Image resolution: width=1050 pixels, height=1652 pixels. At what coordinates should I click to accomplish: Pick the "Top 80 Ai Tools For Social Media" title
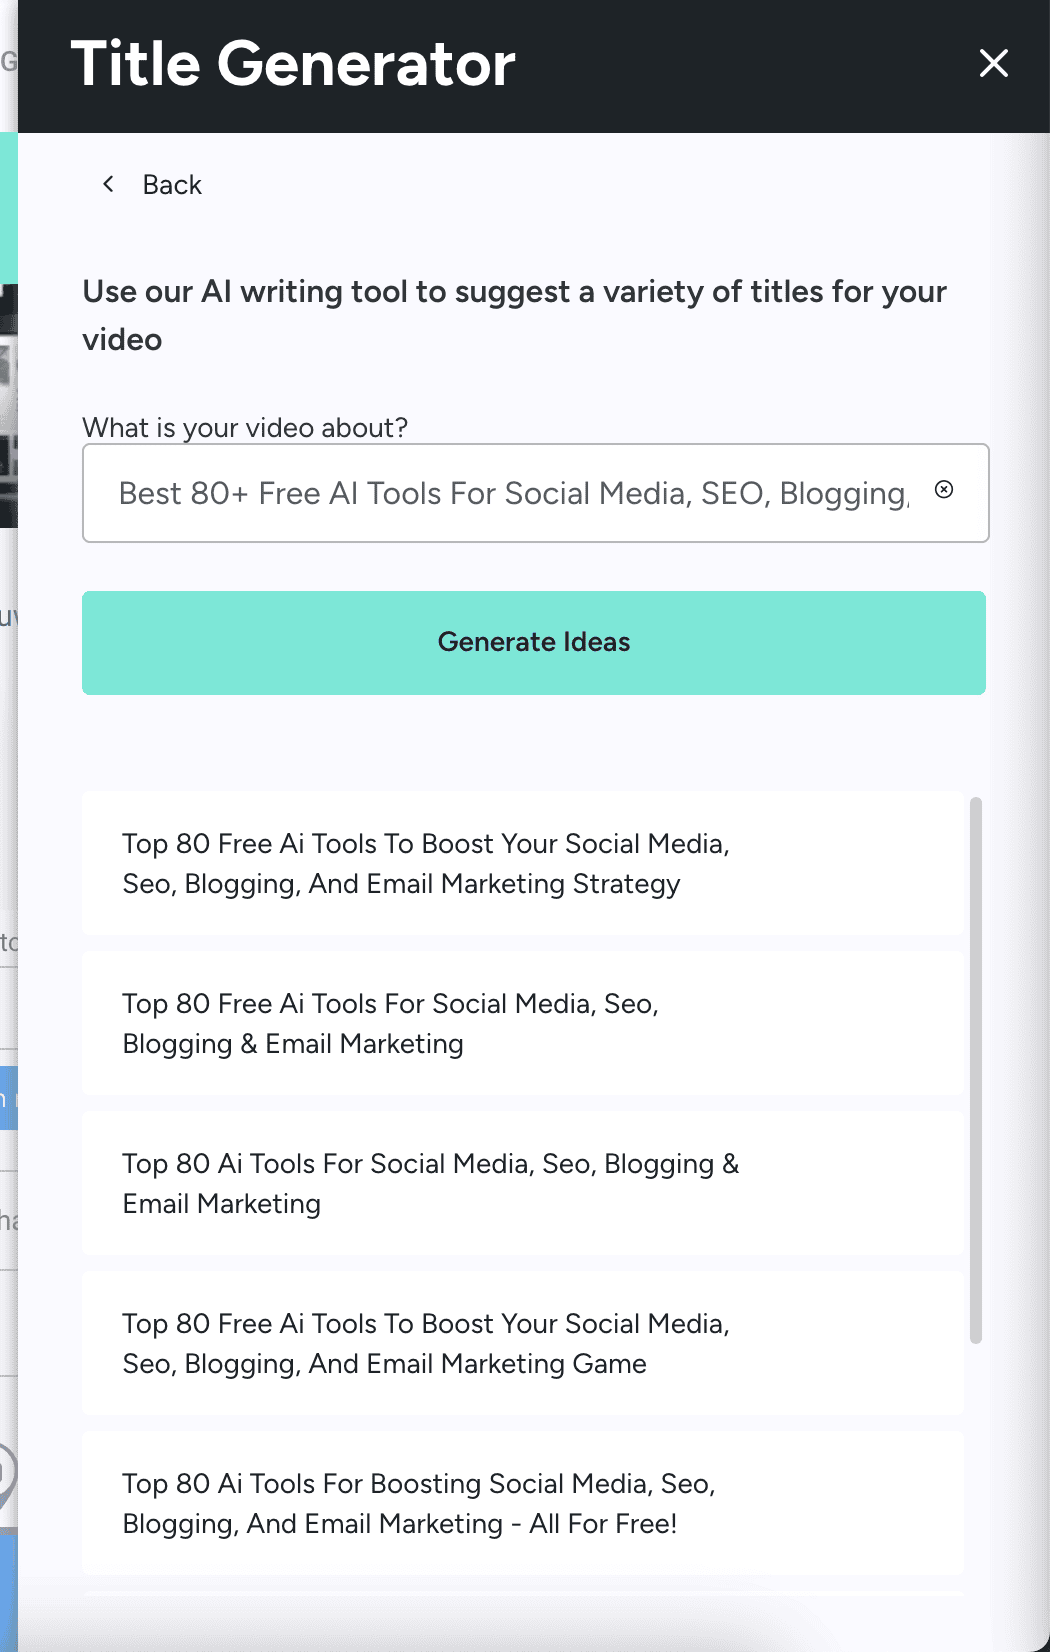point(522,1183)
